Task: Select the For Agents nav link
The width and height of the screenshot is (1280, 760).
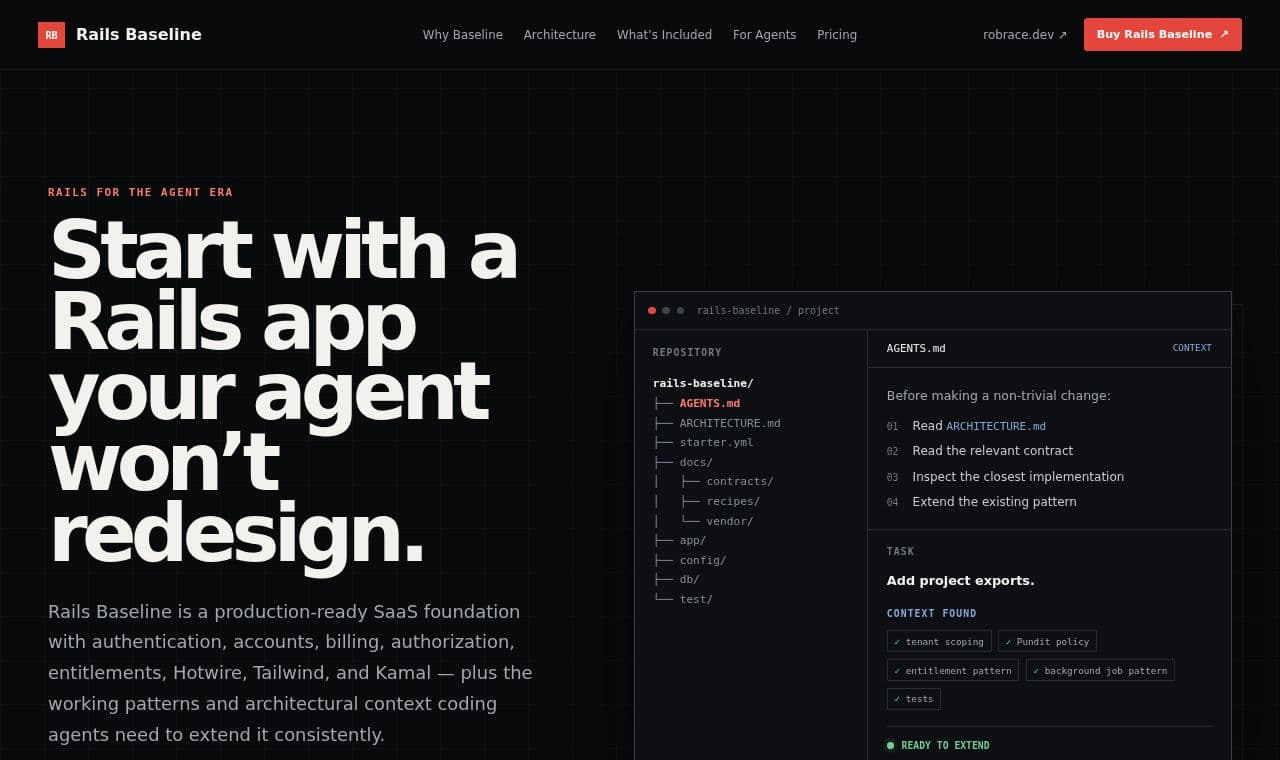Action: pos(764,35)
